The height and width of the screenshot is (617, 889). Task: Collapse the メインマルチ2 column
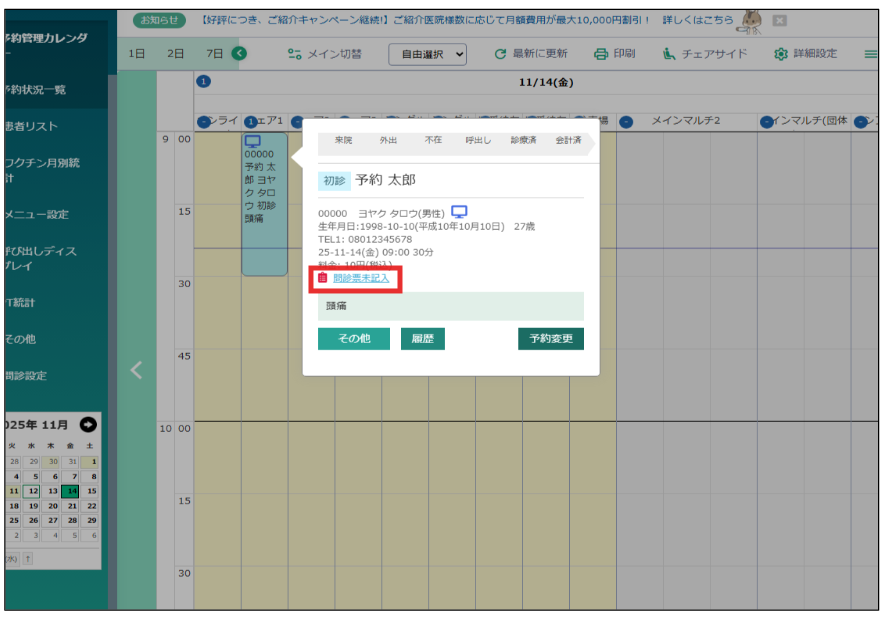[x=626, y=122]
